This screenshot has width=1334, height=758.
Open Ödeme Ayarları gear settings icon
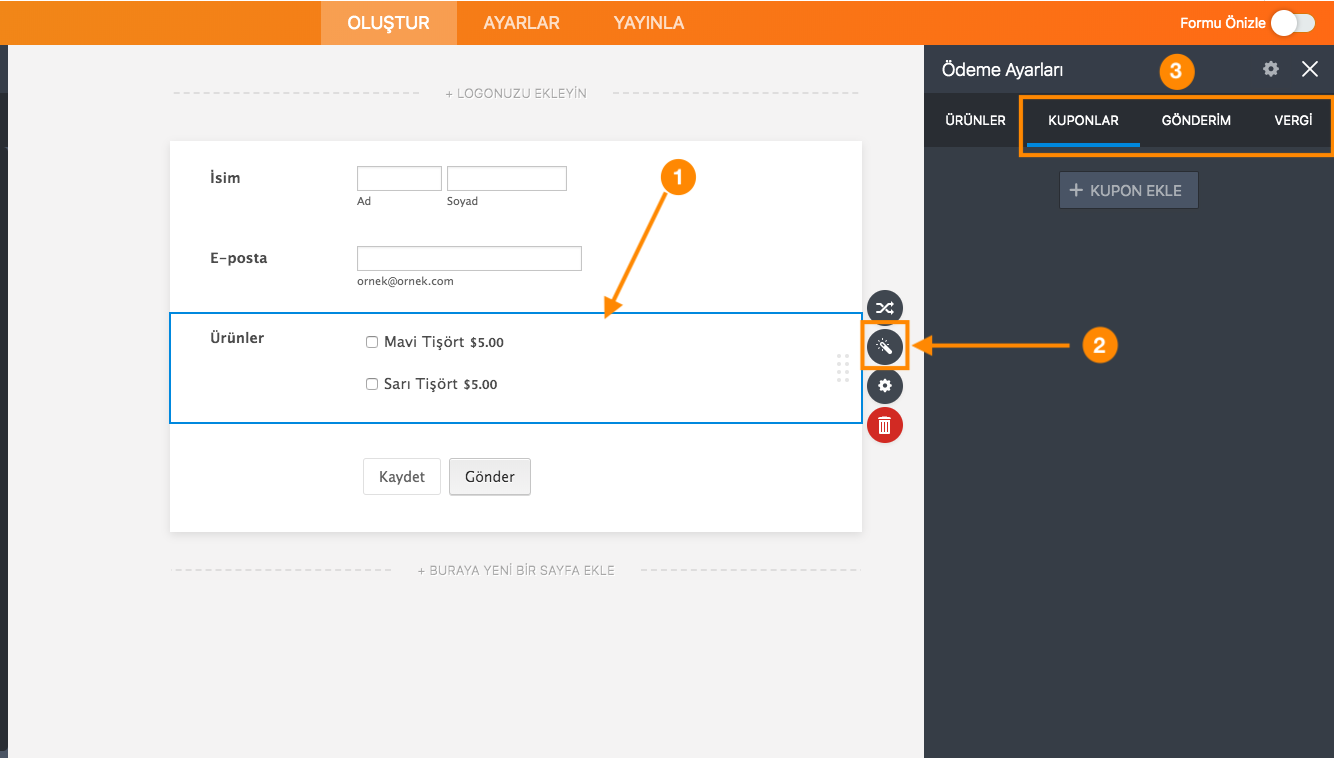[1270, 69]
